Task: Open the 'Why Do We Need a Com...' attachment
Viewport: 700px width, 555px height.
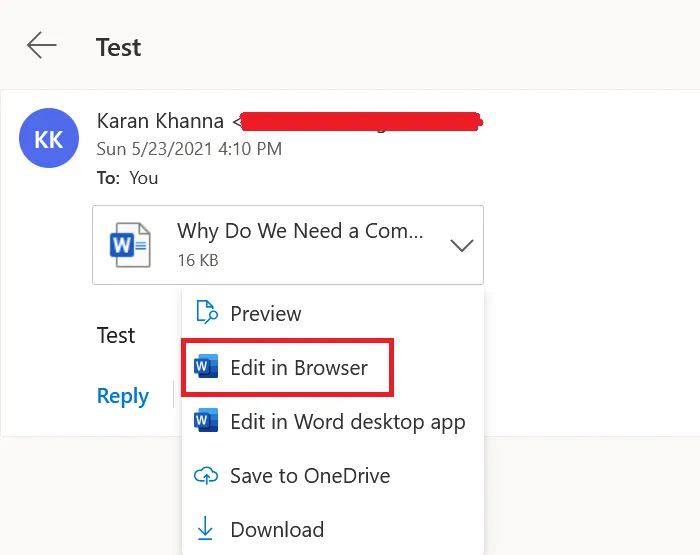Action: coord(300,231)
